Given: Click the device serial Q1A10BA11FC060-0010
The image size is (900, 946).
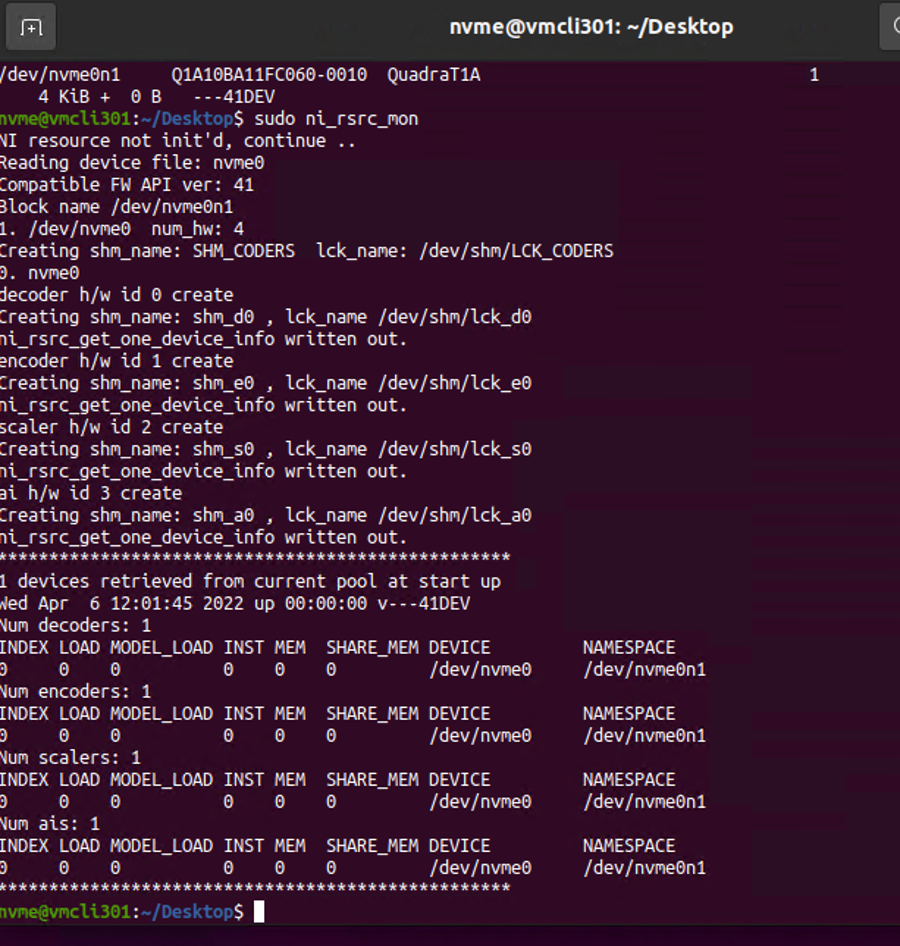Looking at the screenshot, I should coord(269,75).
